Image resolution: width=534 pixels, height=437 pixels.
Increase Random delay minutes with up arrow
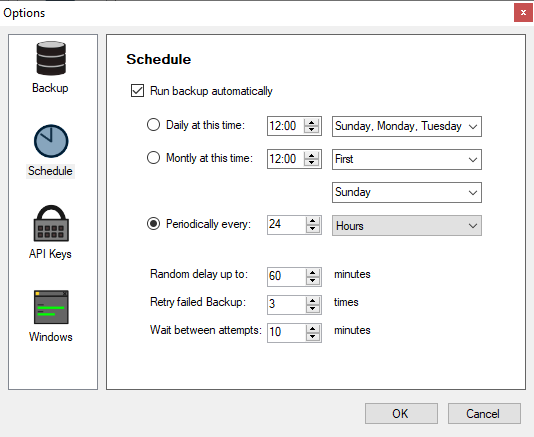[x=312, y=272]
